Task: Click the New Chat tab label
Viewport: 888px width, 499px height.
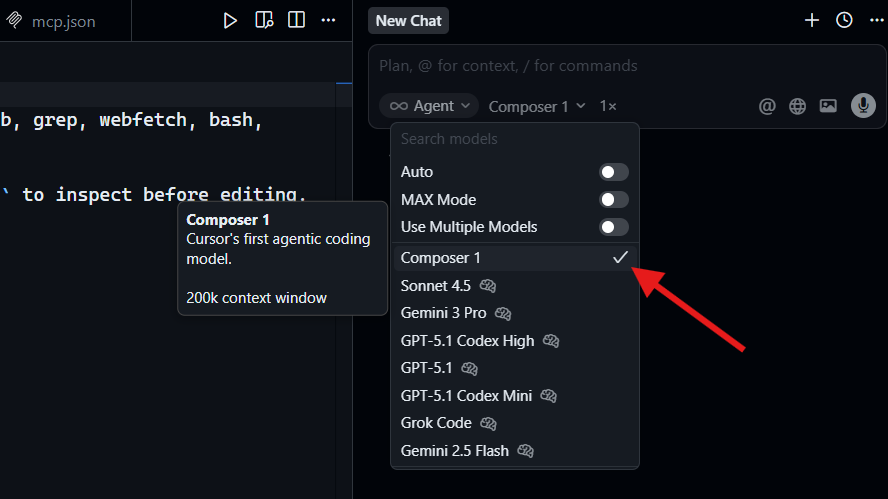Action: 408,21
